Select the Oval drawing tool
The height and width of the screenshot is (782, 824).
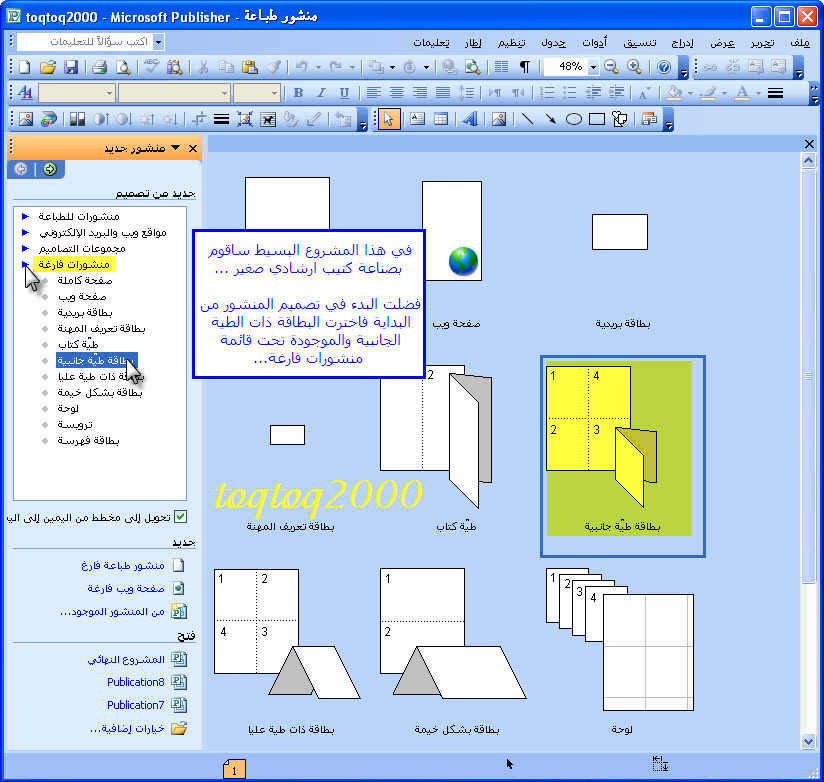[574, 118]
